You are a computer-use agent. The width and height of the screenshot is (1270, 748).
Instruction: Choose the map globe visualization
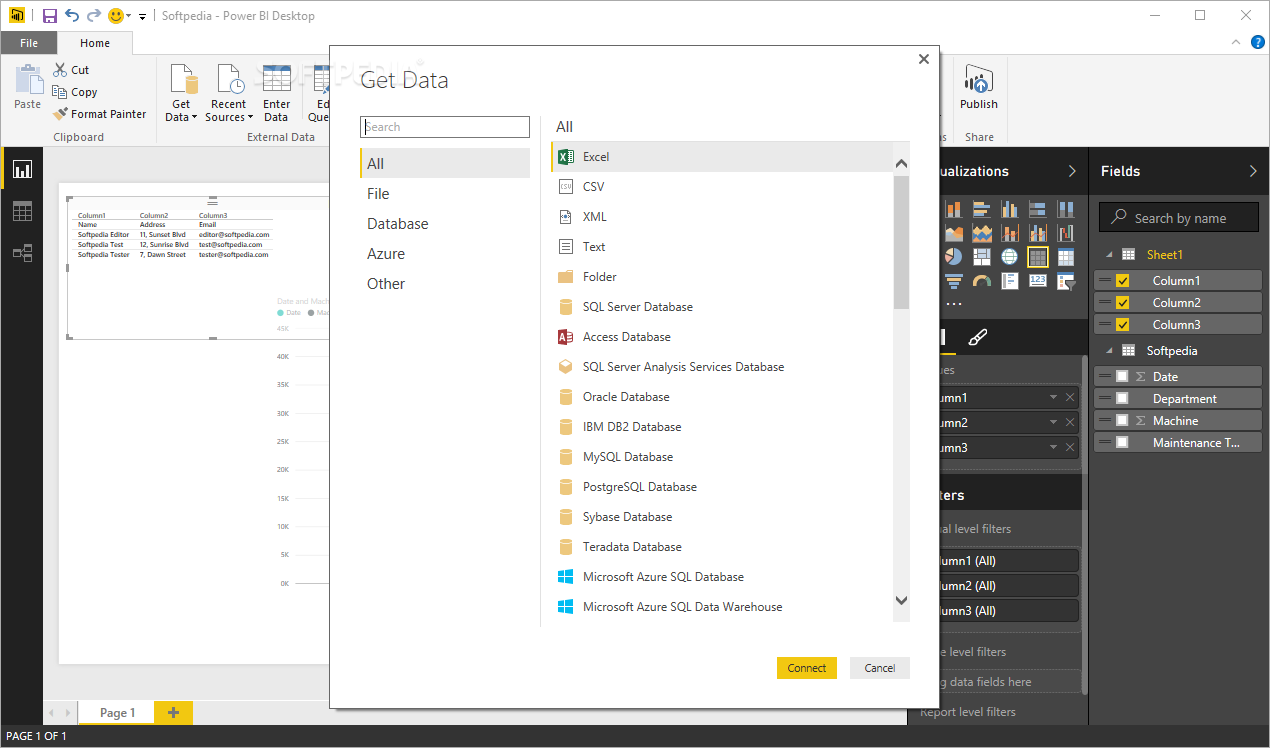(1010, 257)
